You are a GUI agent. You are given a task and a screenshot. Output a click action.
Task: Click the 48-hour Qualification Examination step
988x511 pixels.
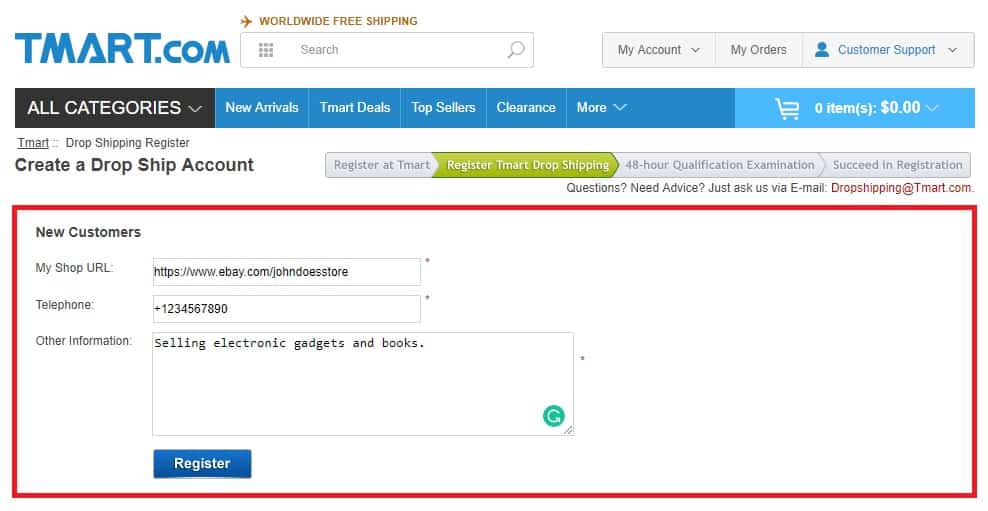pyautogui.click(x=720, y=165)
